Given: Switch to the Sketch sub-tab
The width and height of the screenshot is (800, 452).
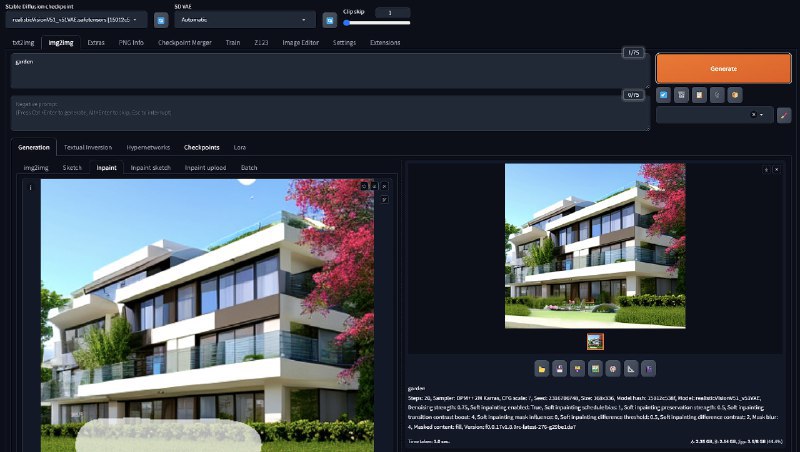Looking at the screenshot, I should [72, 168].
